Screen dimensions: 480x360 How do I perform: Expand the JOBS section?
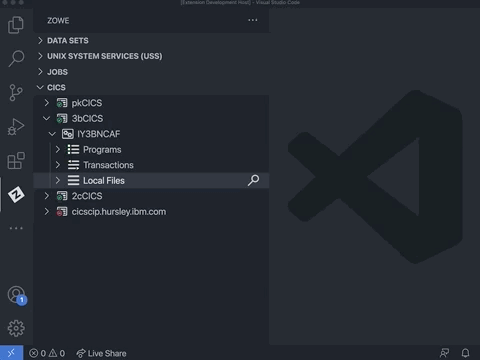point(40,72)
